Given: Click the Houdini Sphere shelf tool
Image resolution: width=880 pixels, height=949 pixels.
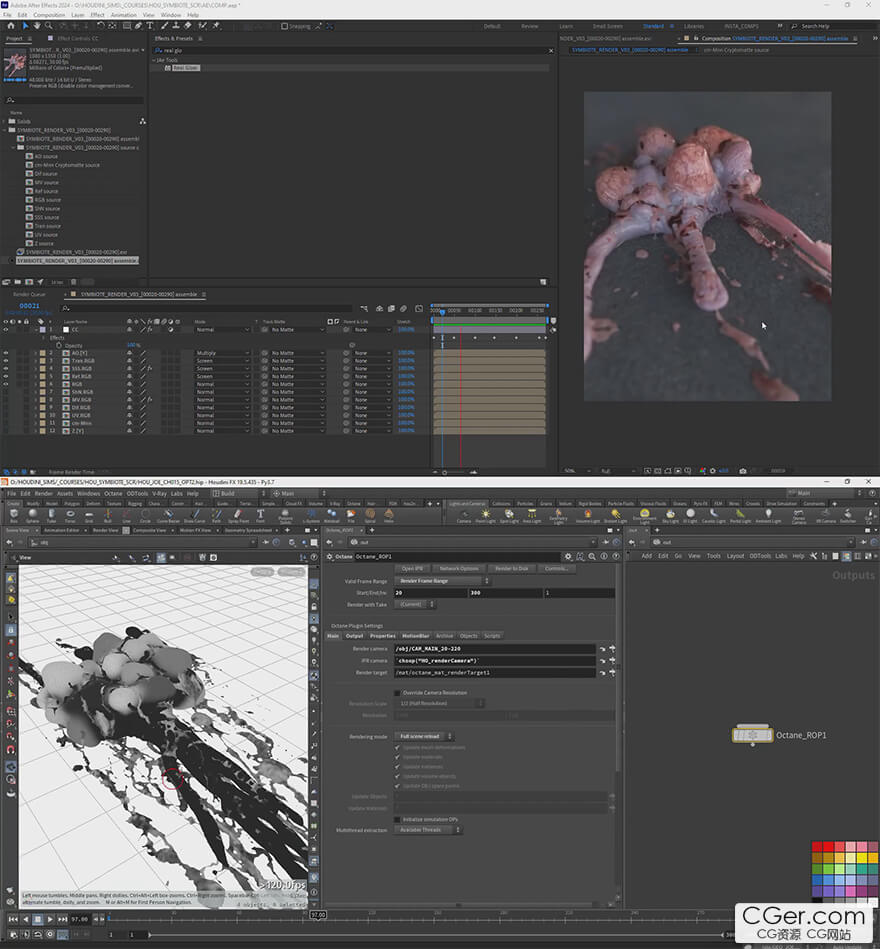Looking at the screenshot, I should click(33, 516).
